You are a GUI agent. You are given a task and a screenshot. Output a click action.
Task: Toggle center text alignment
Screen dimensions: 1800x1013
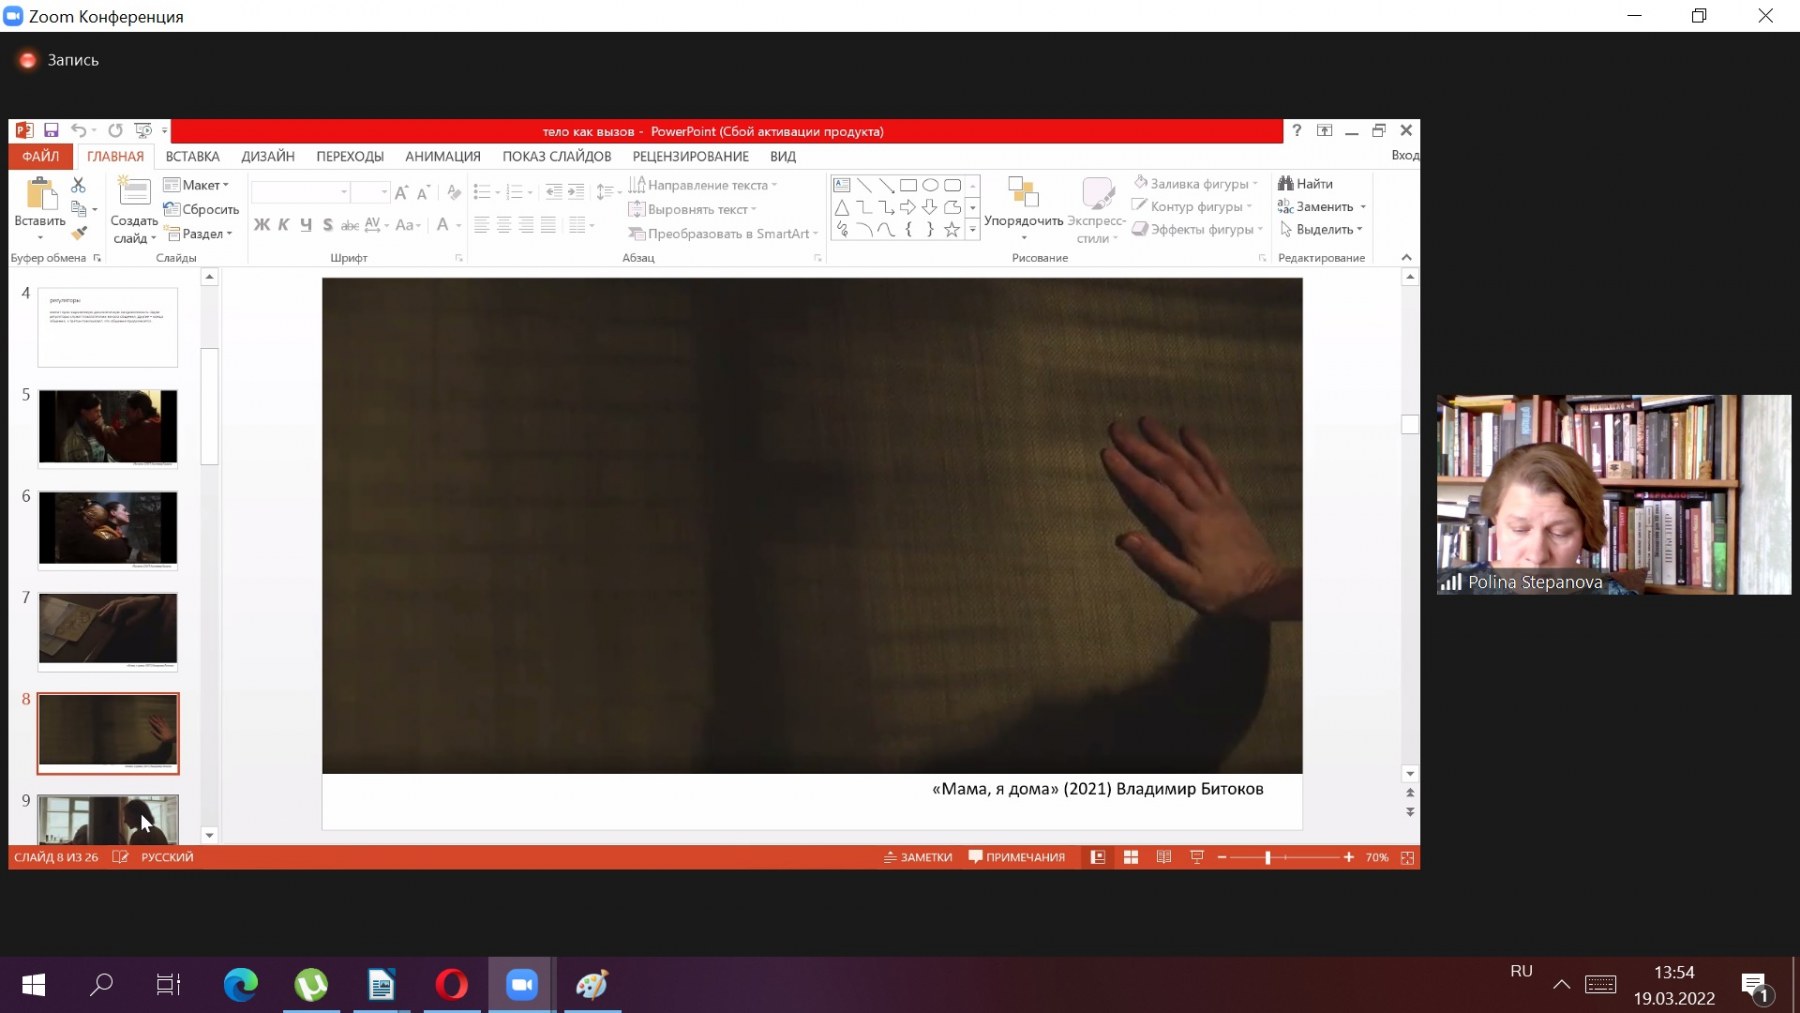point(504,225)
